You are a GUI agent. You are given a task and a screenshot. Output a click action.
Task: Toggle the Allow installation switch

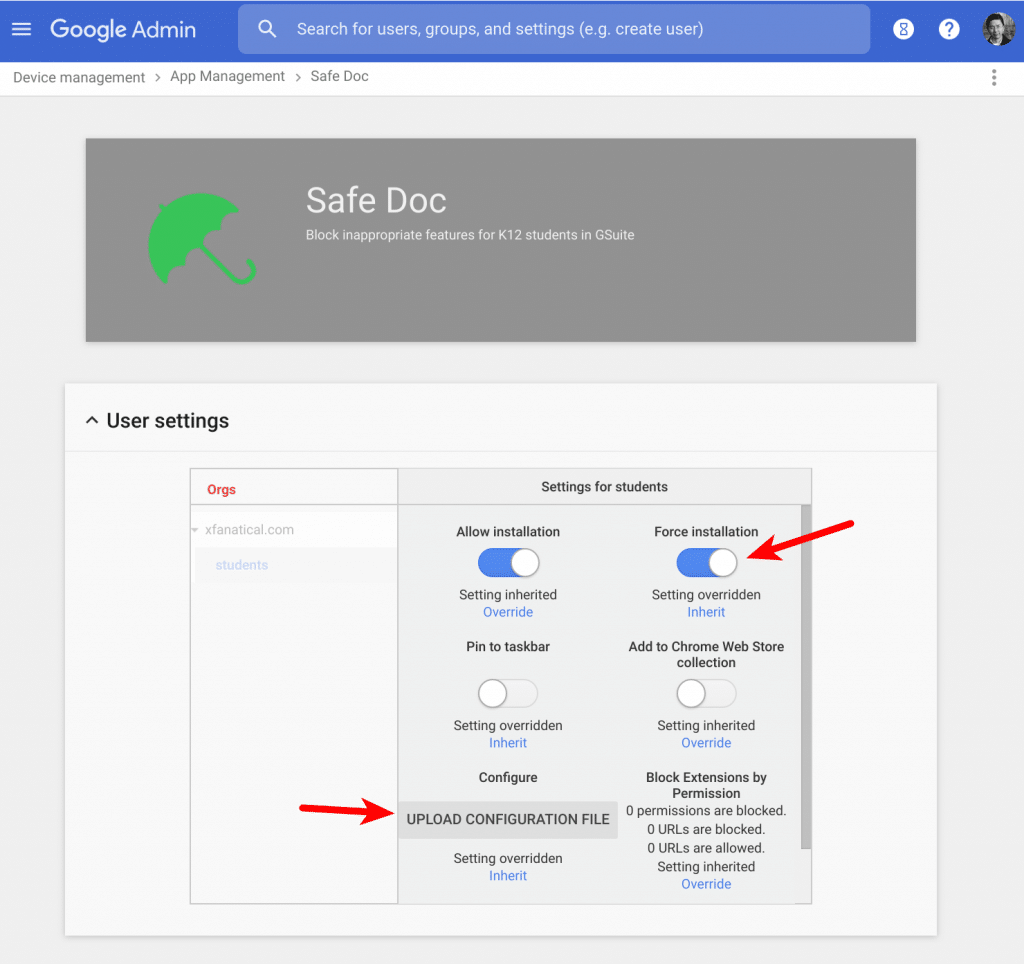pyautogui.click(x=508, y=563)
